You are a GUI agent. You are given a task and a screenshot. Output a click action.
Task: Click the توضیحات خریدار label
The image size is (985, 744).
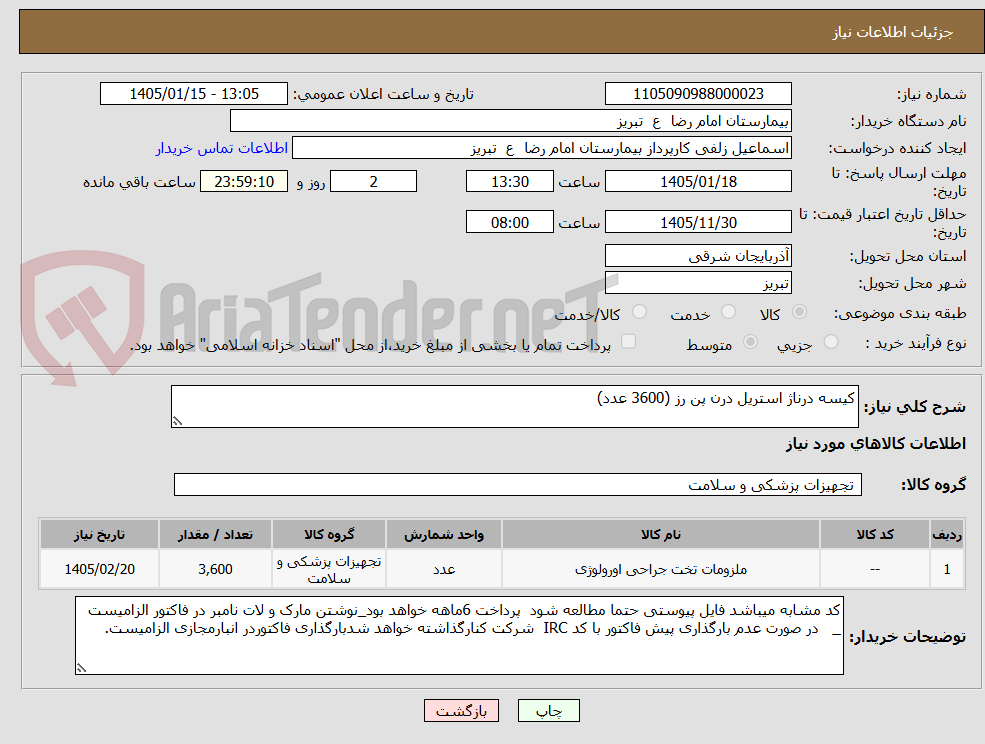tap(908, 637)
